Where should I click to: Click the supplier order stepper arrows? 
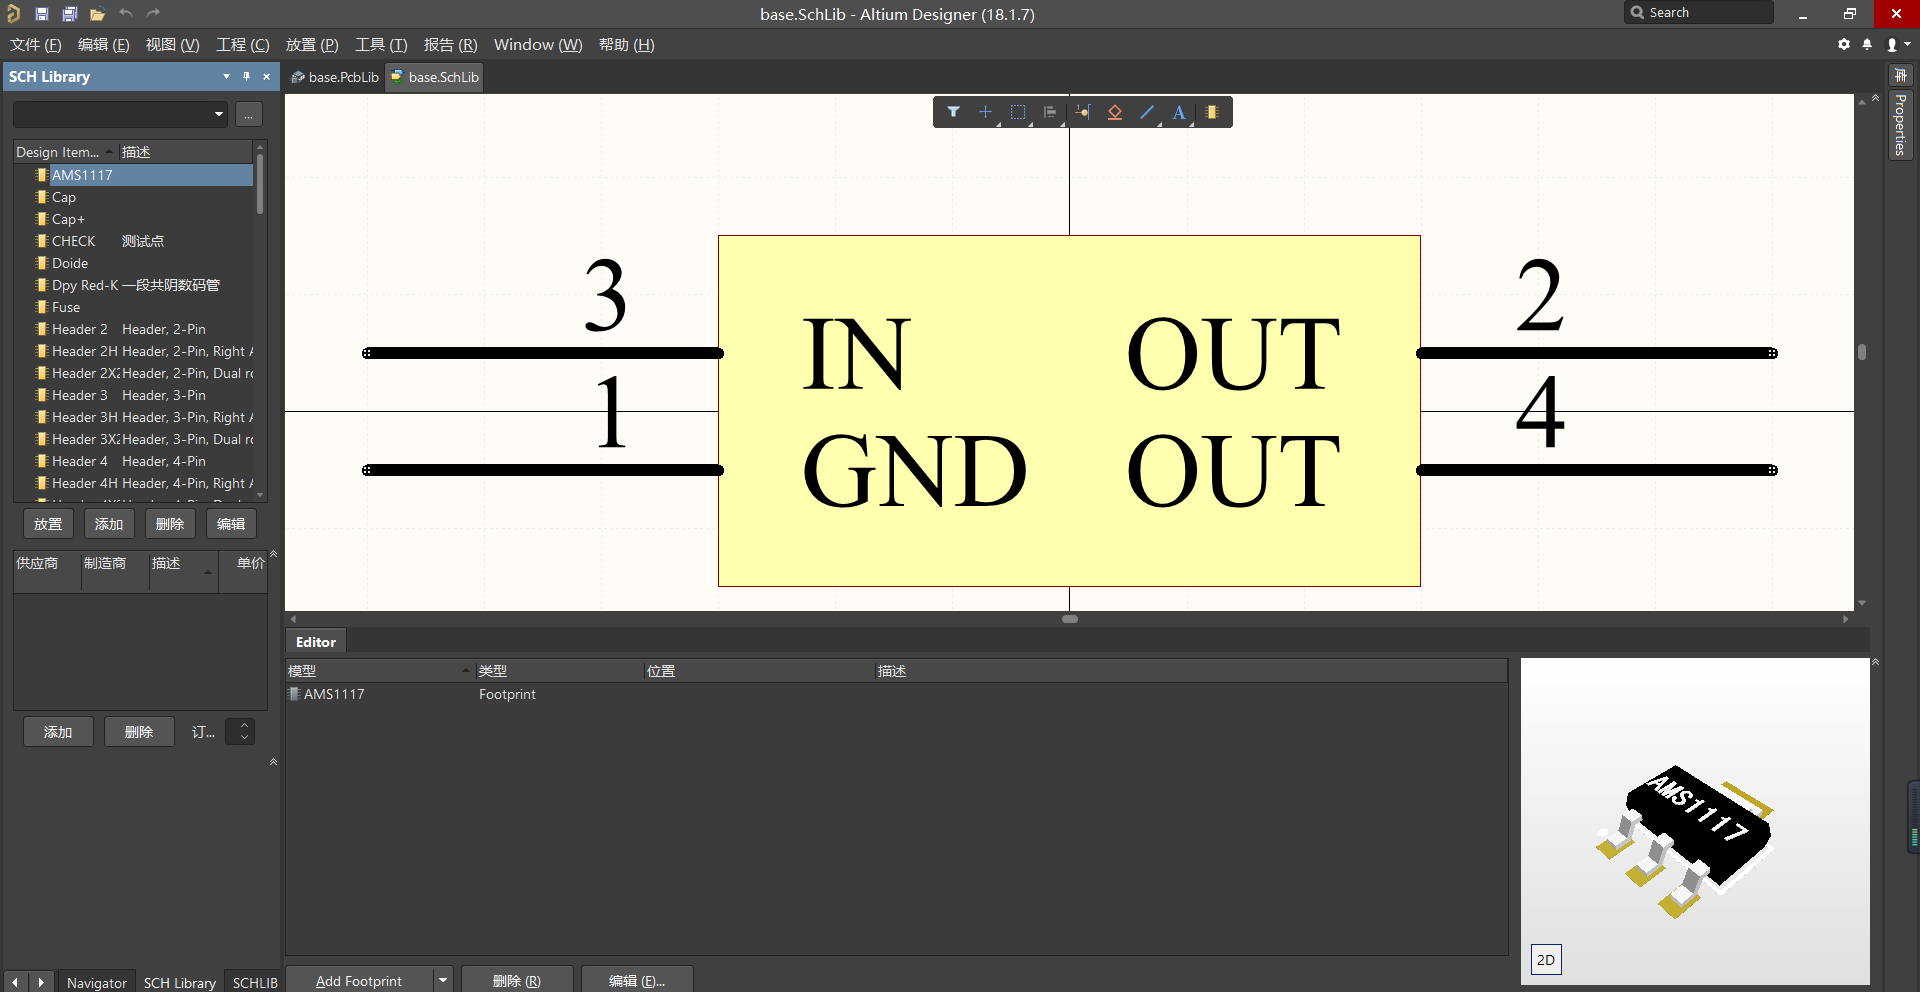click(x=242, y=732)
